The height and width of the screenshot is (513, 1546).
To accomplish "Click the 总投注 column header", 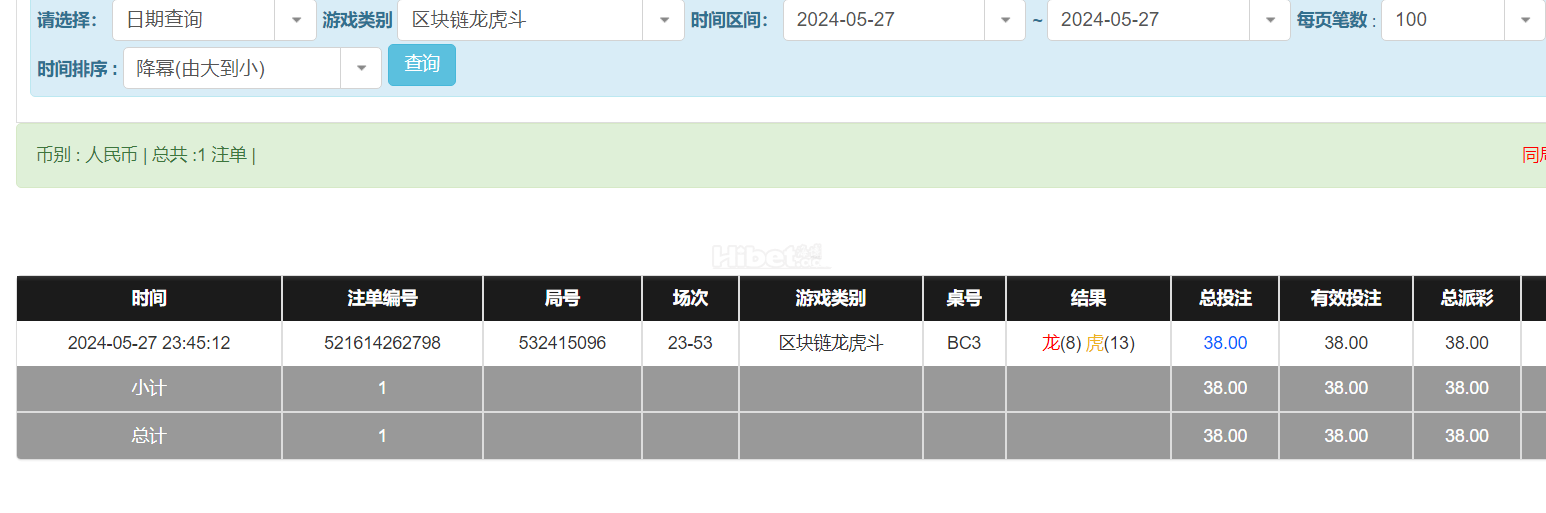I will point(1225,298).
